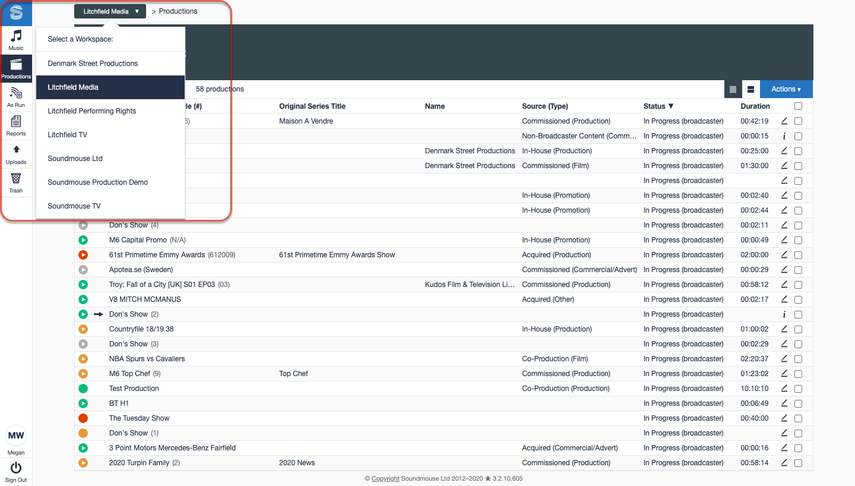Sort by Original Series Title column
855x486 pixels.
(x=312, y=106)
